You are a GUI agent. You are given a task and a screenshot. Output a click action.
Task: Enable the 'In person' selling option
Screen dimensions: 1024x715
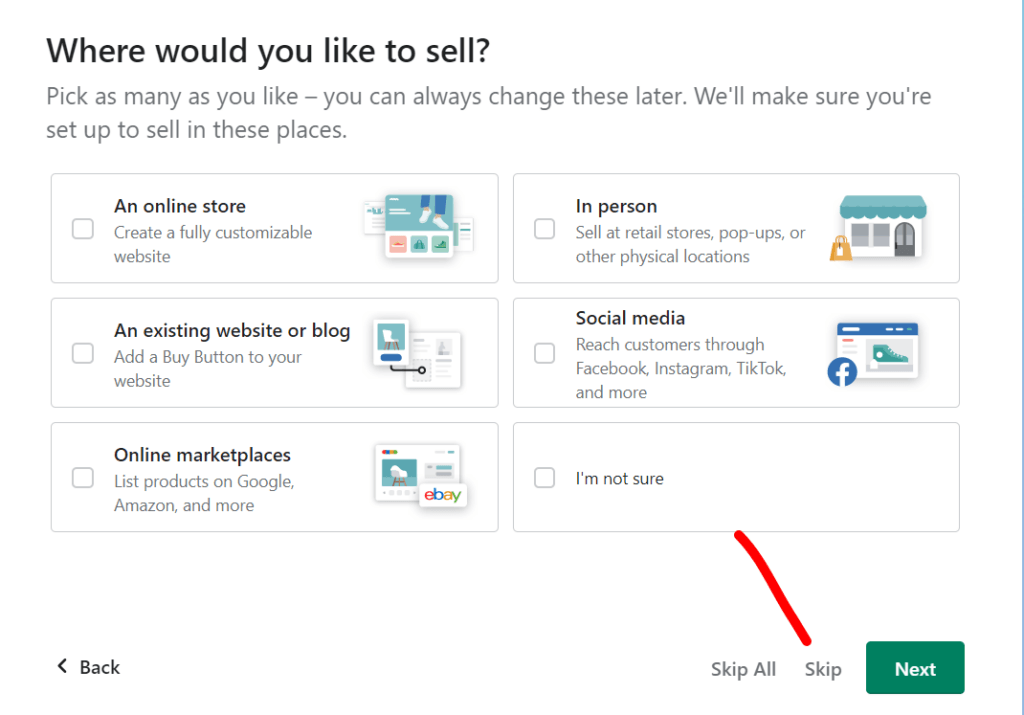coord(544,228)
